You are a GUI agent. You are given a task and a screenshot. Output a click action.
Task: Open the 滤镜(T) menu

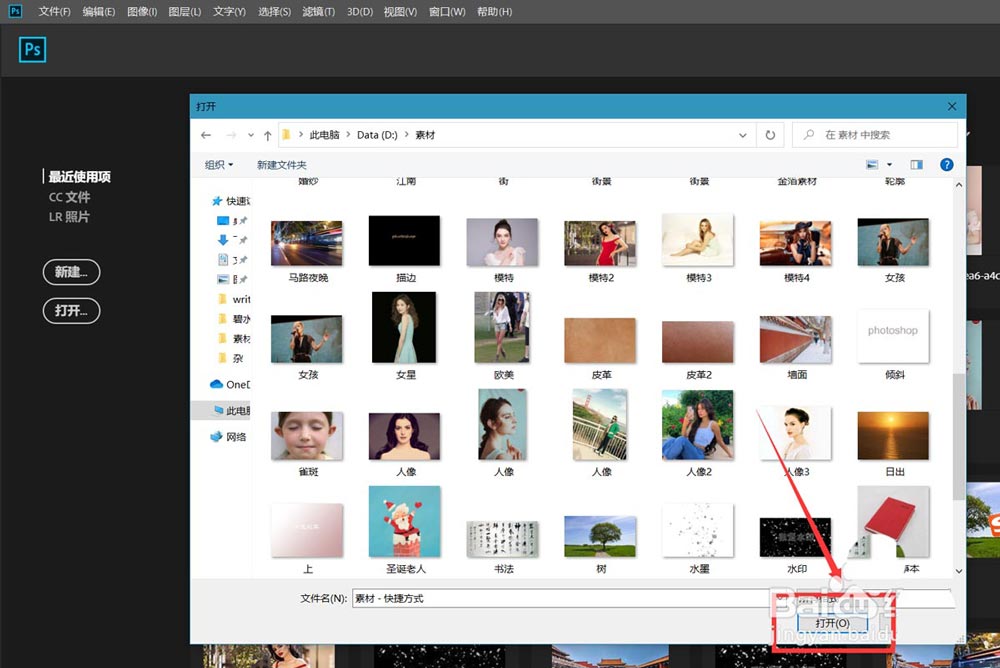point(319,11)
